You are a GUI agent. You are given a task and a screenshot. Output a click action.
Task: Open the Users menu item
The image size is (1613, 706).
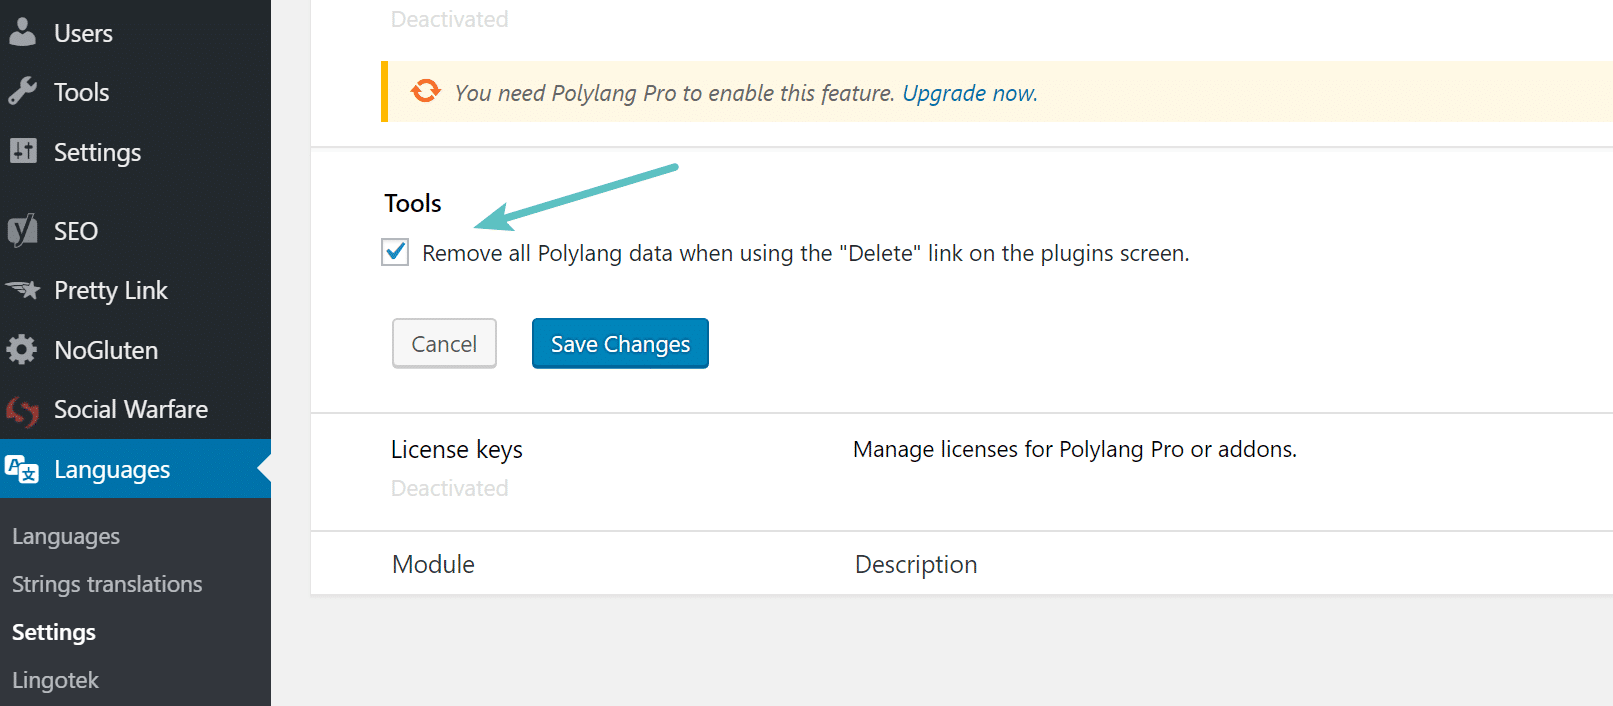83,32
